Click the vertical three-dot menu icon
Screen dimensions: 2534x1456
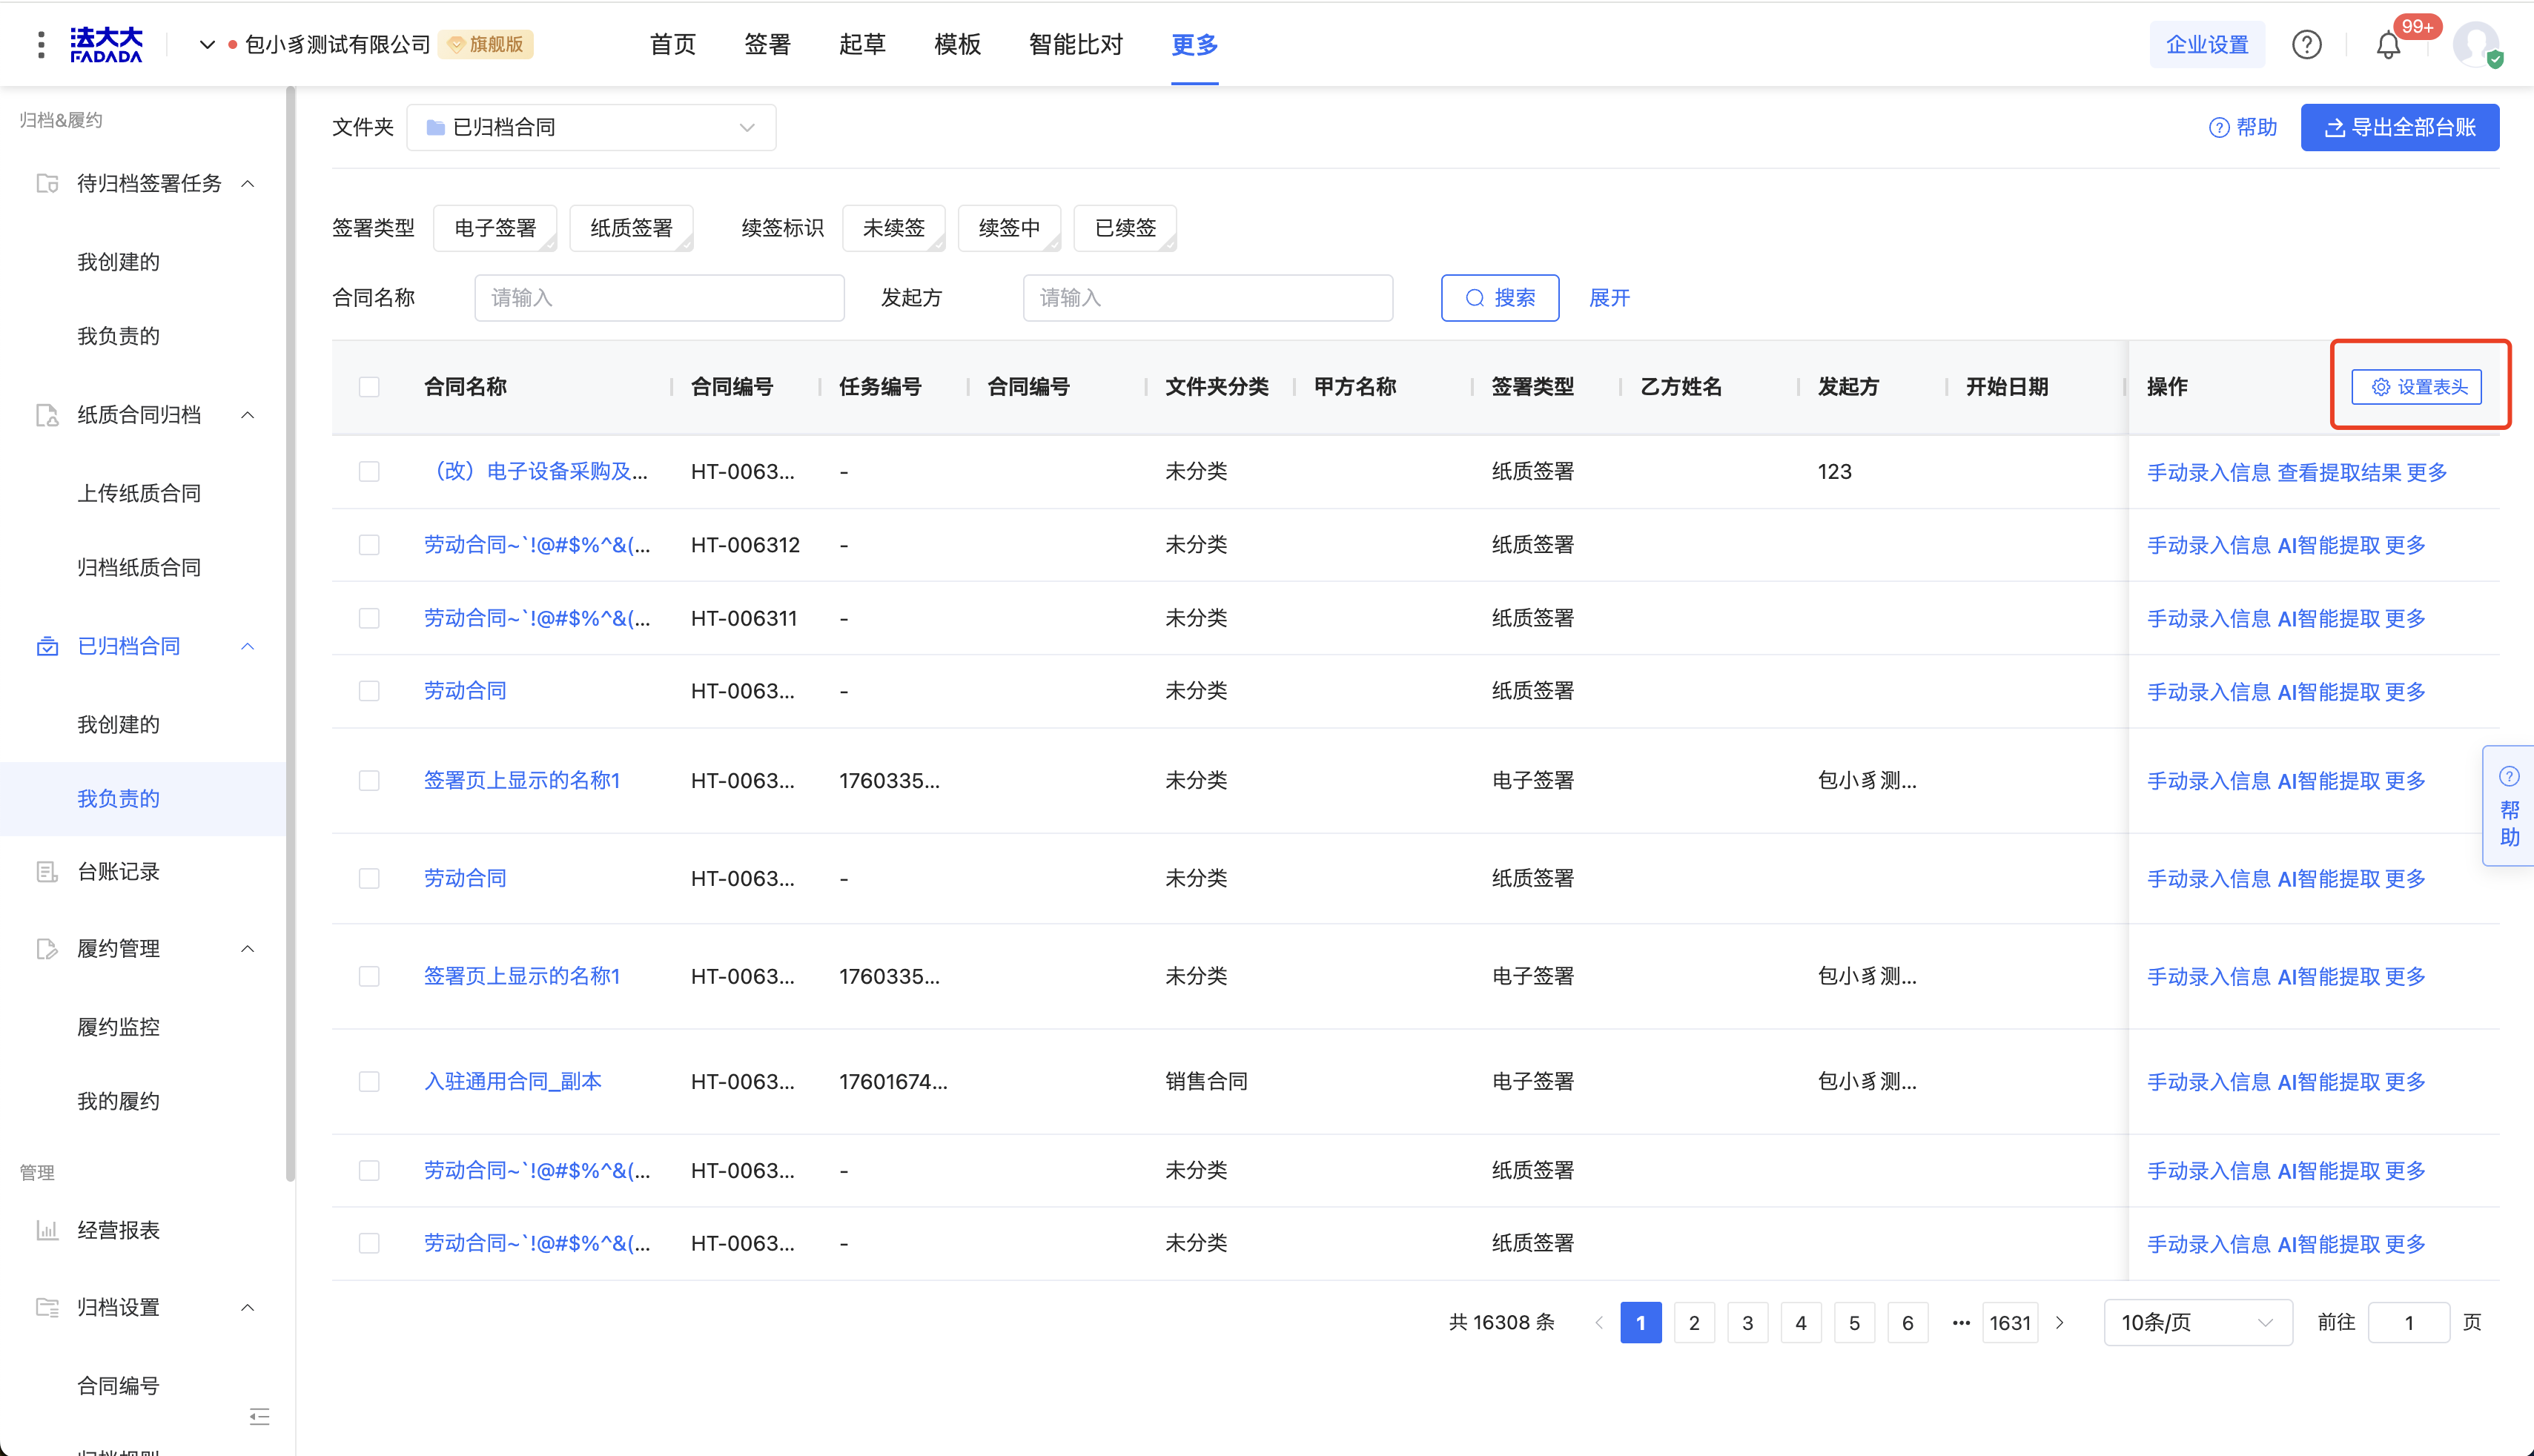point(41,45)
